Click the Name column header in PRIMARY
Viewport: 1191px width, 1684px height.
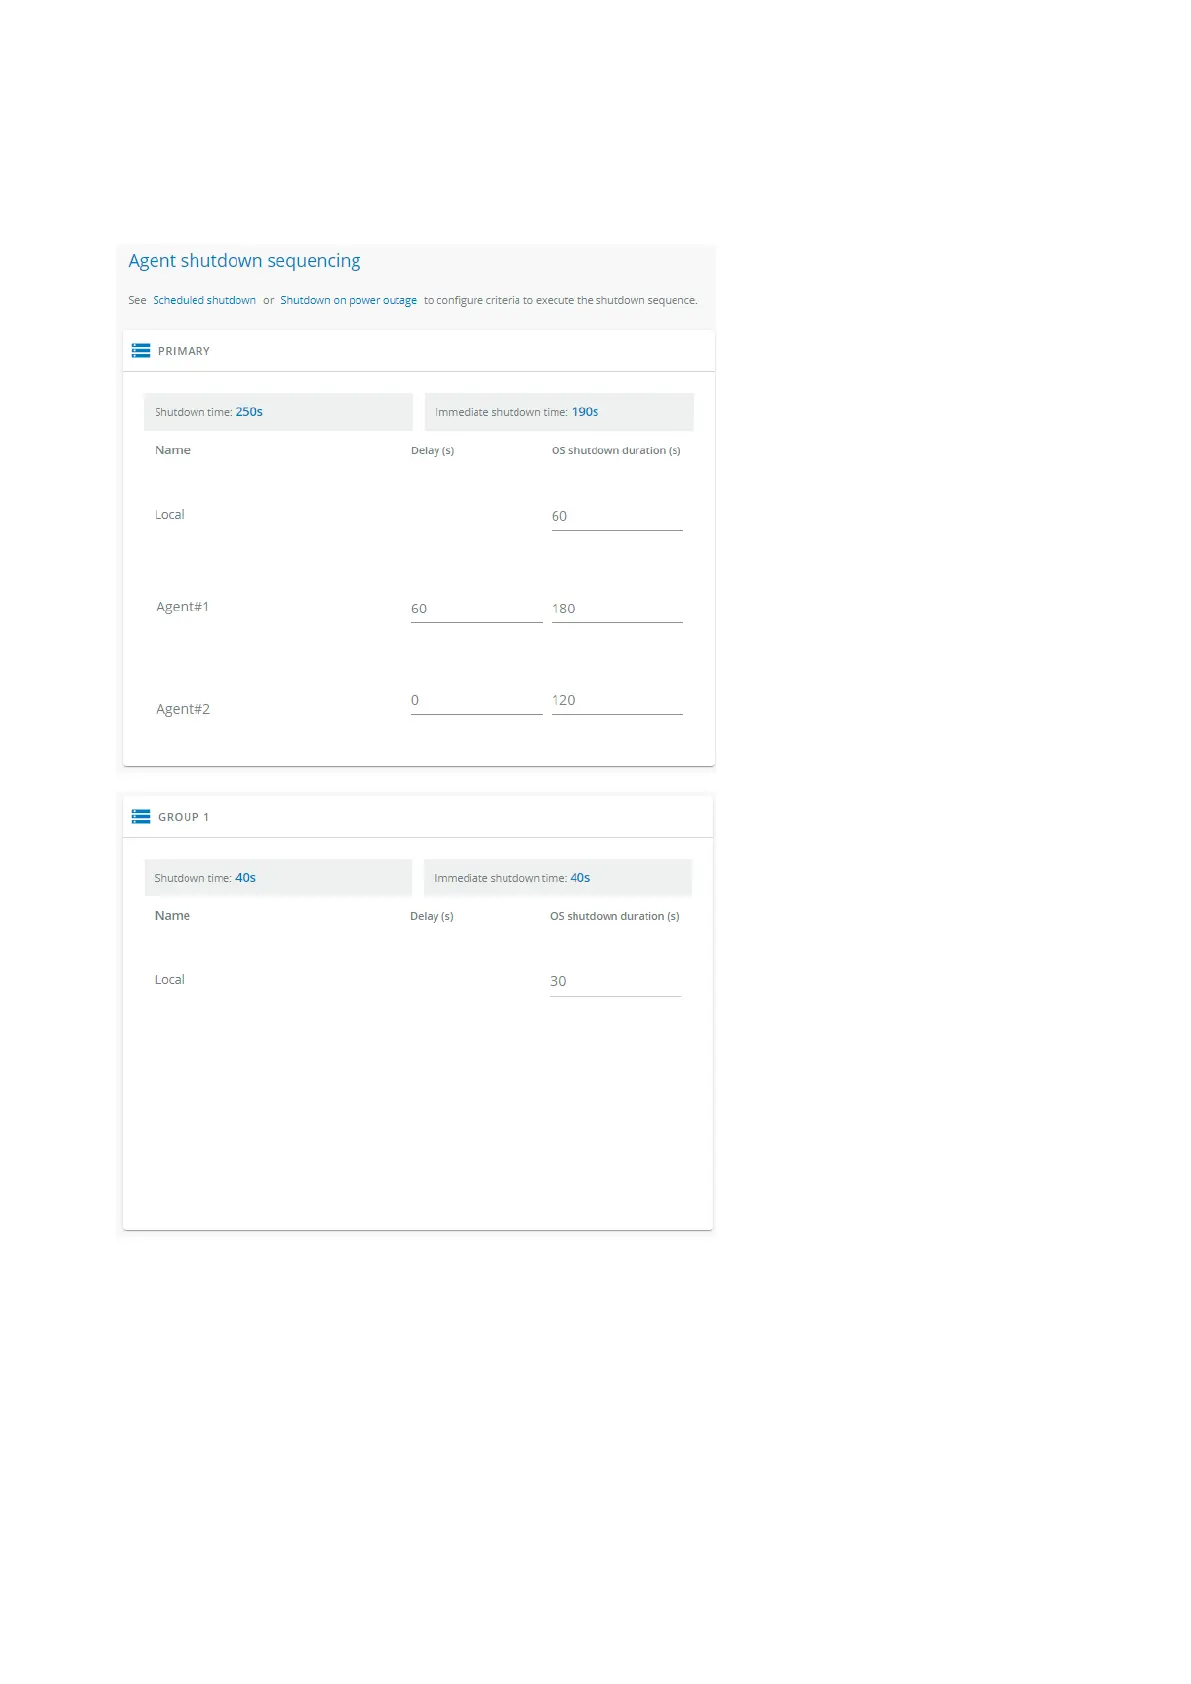pos(173,450)
